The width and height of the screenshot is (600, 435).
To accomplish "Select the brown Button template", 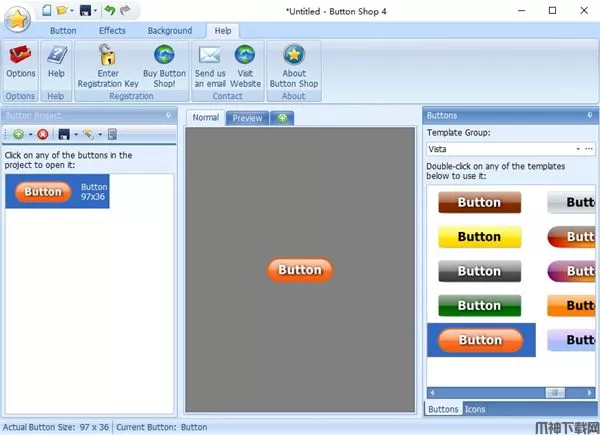I will point(479,202).
